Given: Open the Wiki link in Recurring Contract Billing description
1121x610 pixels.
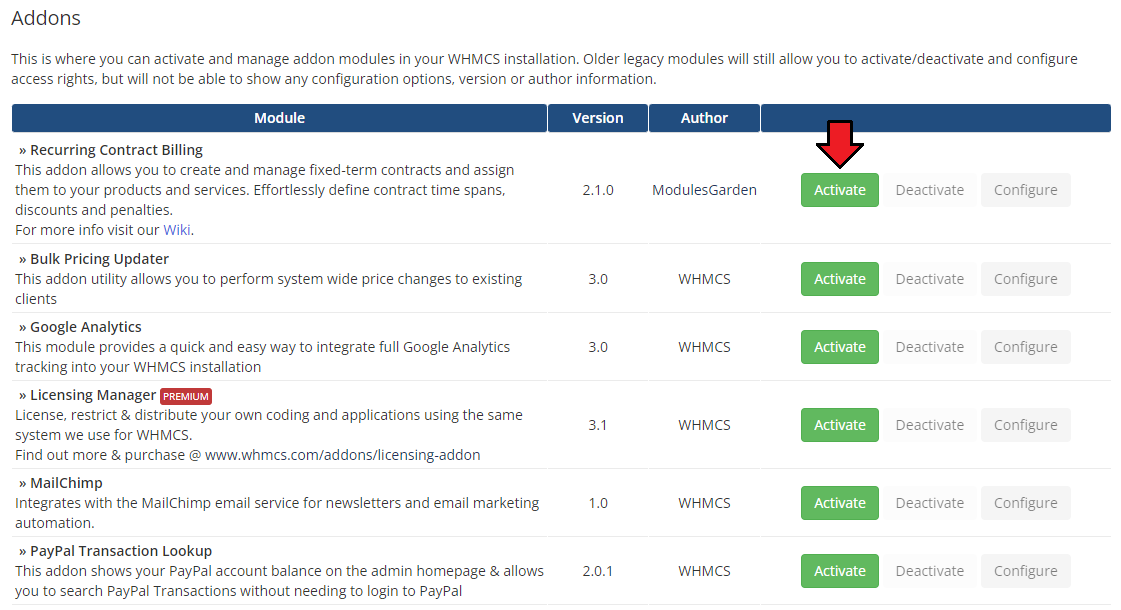Looking at the screenshot, I should coord(177,230).
